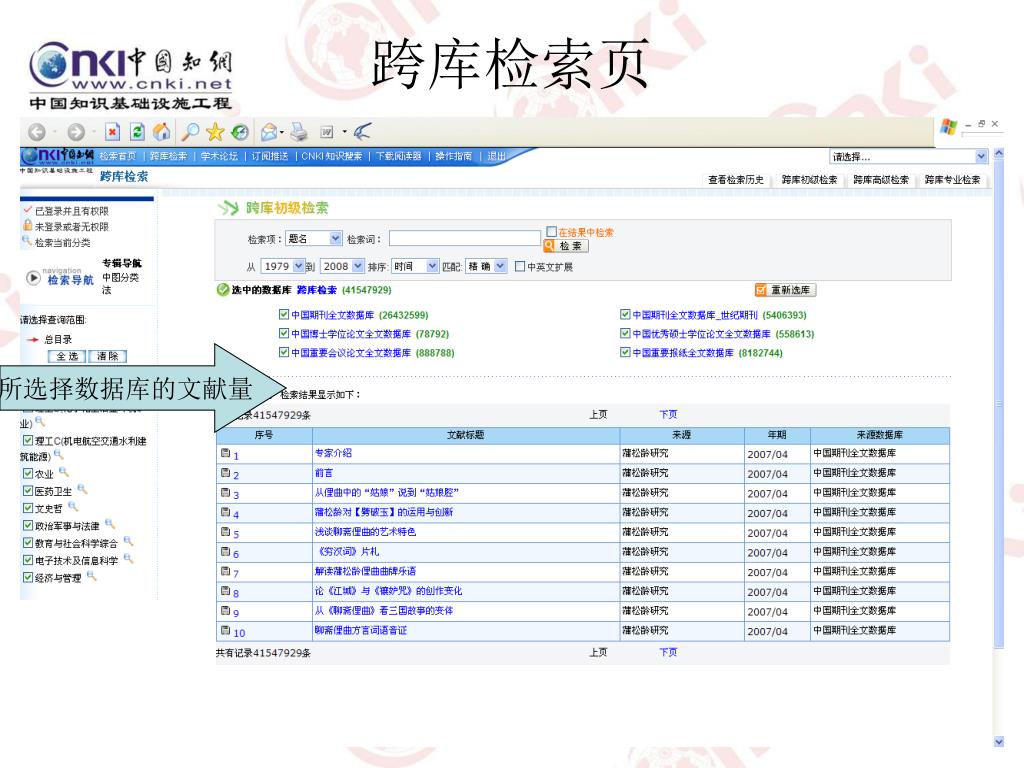Click the bird messenger toolbar icon
Image resolution: width=1024 pixels, height=768 pixels.
[x=362, y=132]
